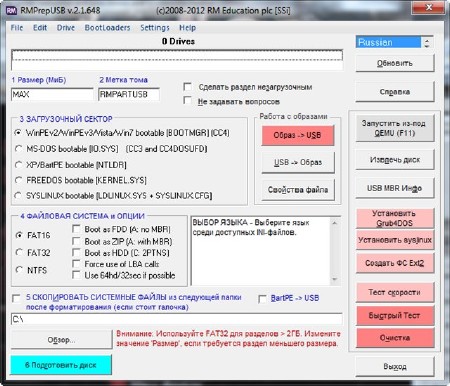450x386 pixels.
Task: Click the size field containing MAX
Action: click(x=52, y=94)
